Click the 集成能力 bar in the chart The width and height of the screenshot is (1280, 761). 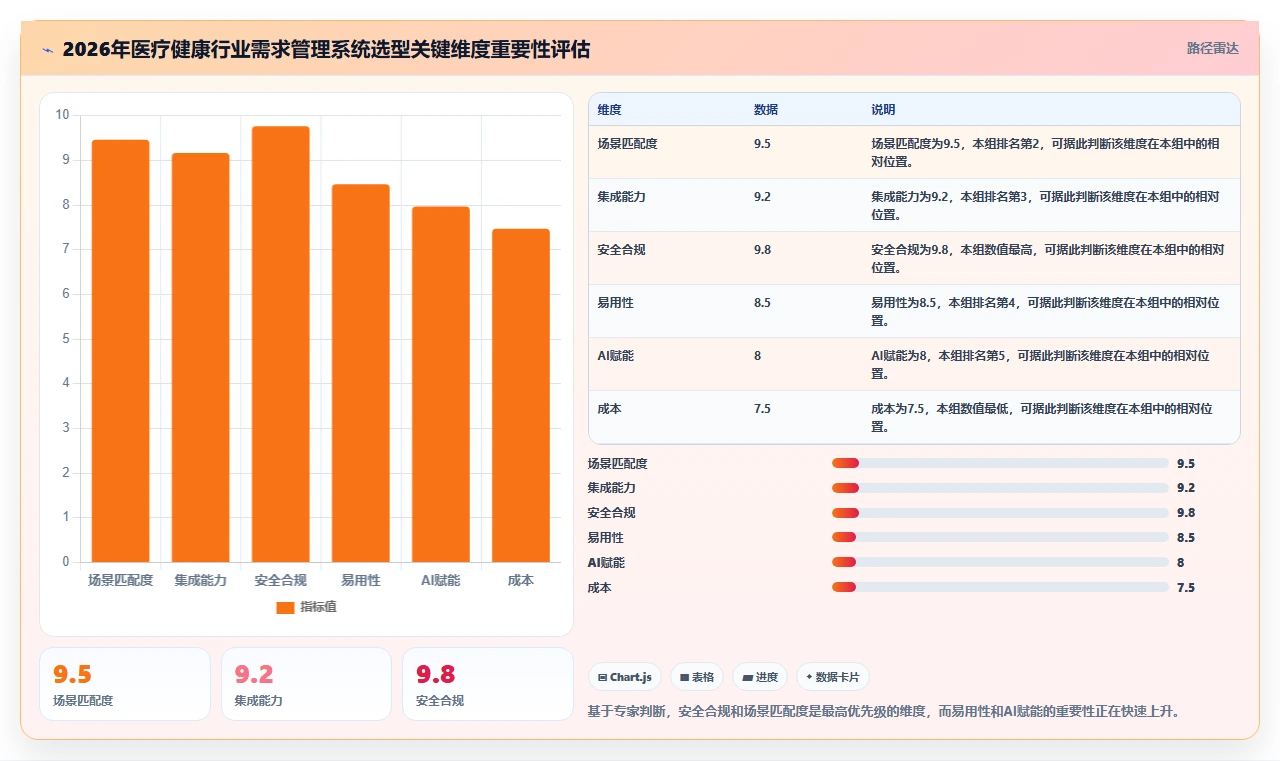[200, 357]
